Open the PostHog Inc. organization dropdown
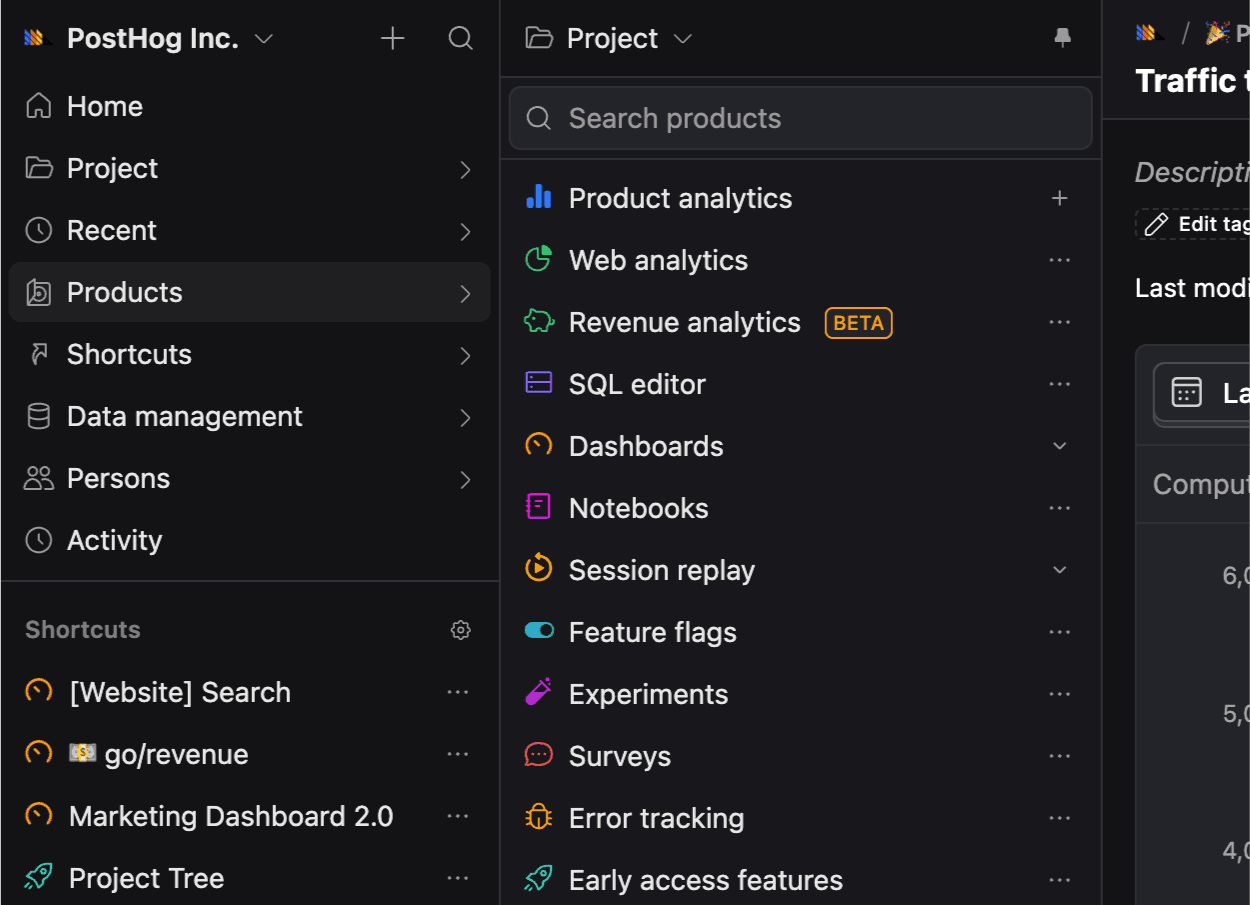The height and width of the screenshot is (905, 1250). [x=149, y=39]
